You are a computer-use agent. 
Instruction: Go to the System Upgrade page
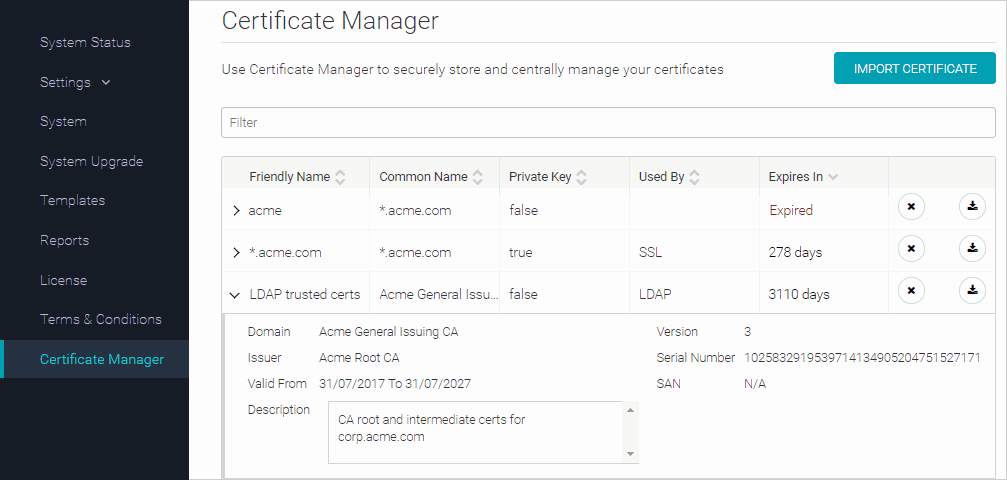pyautogui.click(x=91, y=161)
